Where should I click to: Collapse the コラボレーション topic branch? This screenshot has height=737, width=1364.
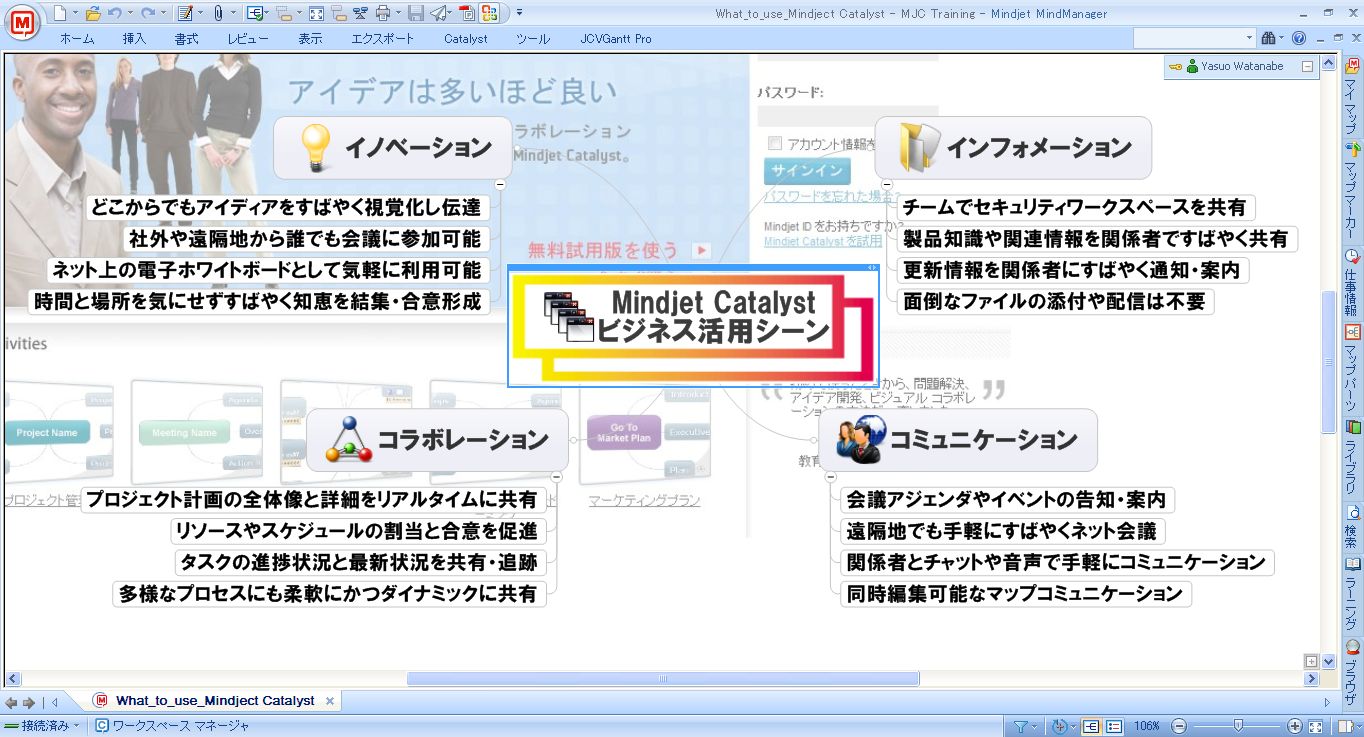556,477
